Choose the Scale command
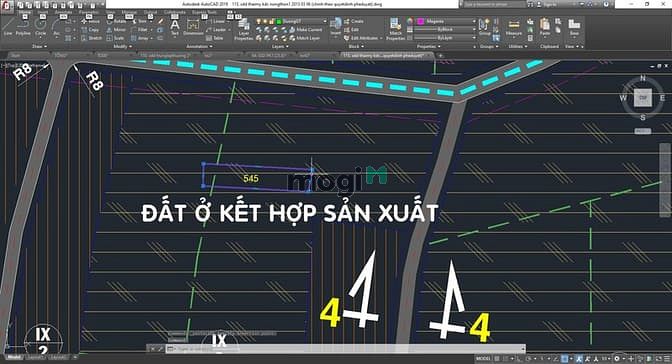Screen dimensions: 672x364 coord(115,38)
